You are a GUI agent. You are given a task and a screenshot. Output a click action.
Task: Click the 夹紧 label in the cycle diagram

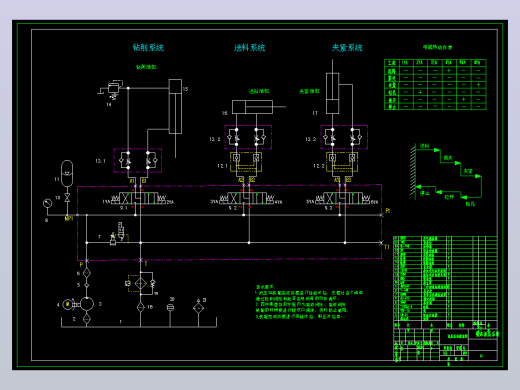(468, 171)
